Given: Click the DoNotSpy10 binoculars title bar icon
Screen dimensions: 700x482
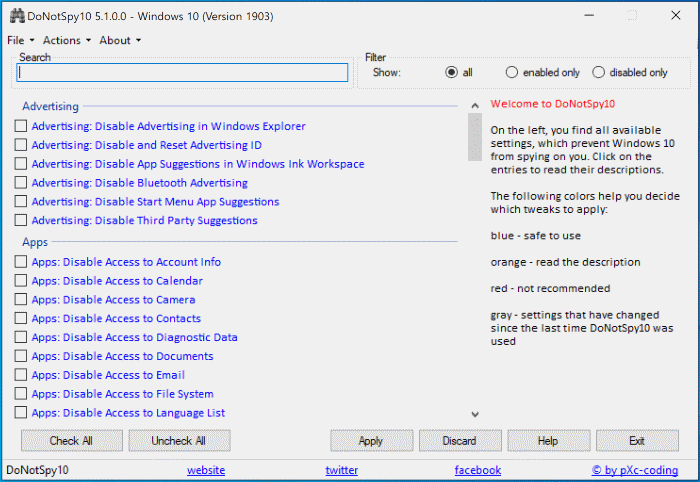Looking at the screenshot, I should [17, 16].
